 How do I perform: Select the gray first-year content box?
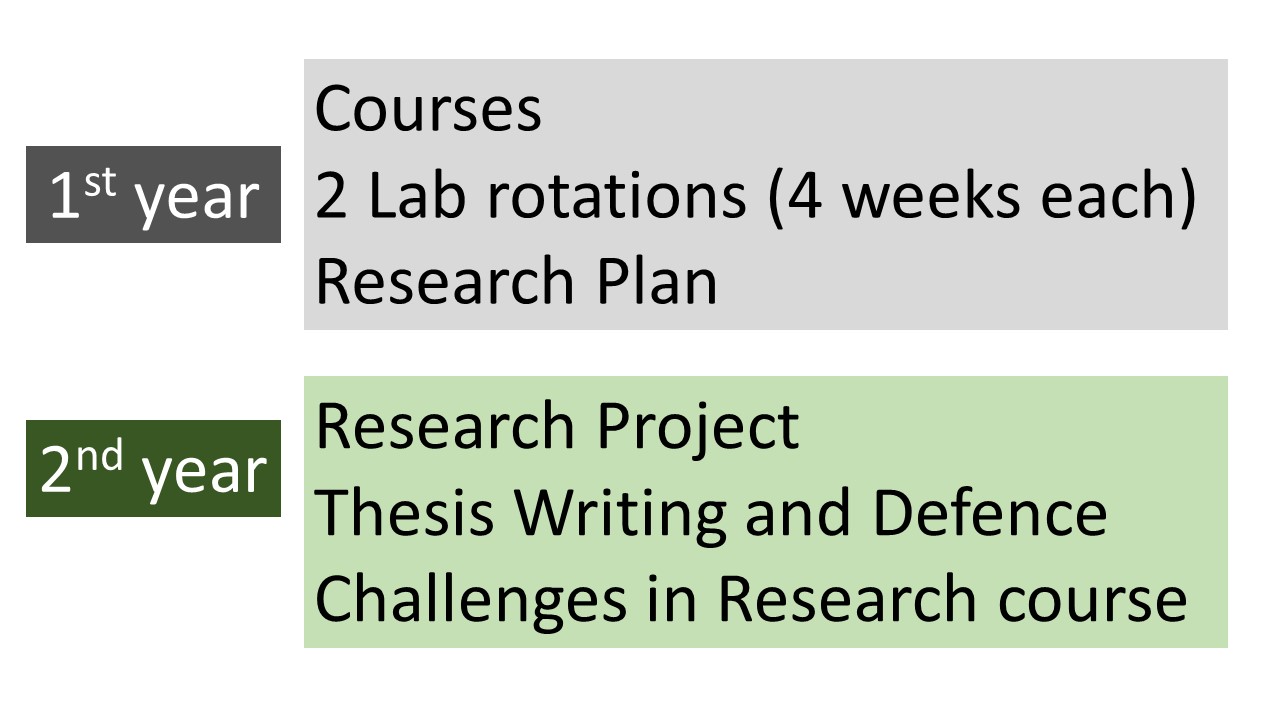pyautogui.click(x=766, y=194)
